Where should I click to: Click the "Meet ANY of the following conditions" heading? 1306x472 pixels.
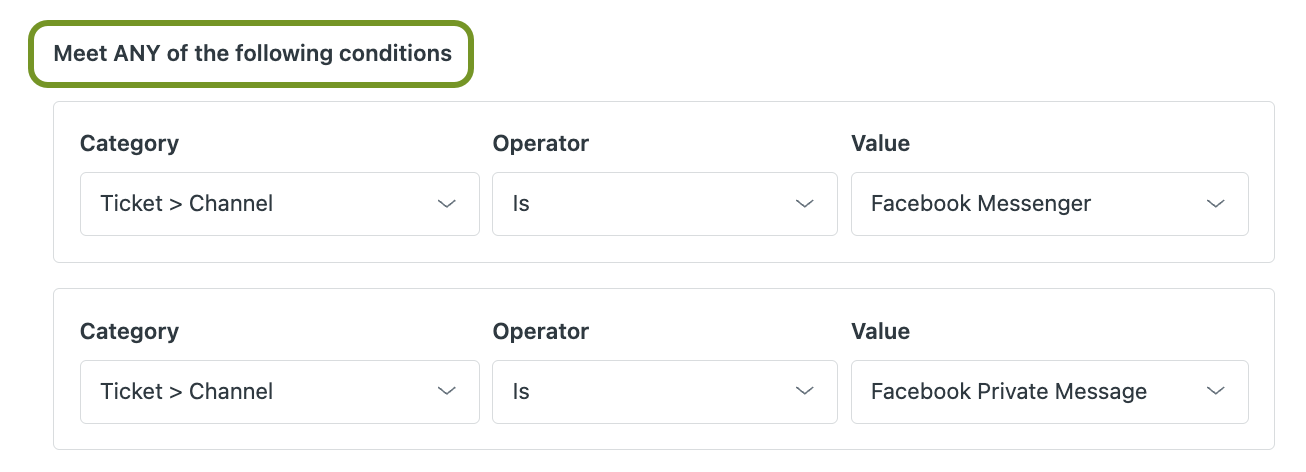pos(252,53)
